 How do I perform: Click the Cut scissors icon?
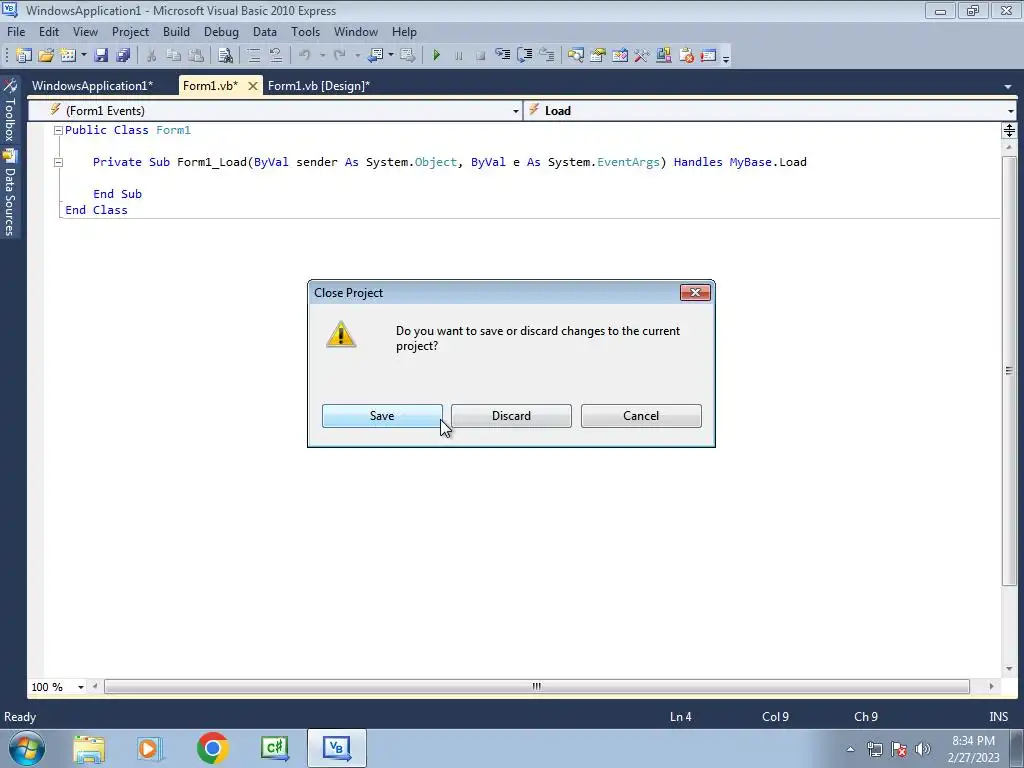click(151, 56)
